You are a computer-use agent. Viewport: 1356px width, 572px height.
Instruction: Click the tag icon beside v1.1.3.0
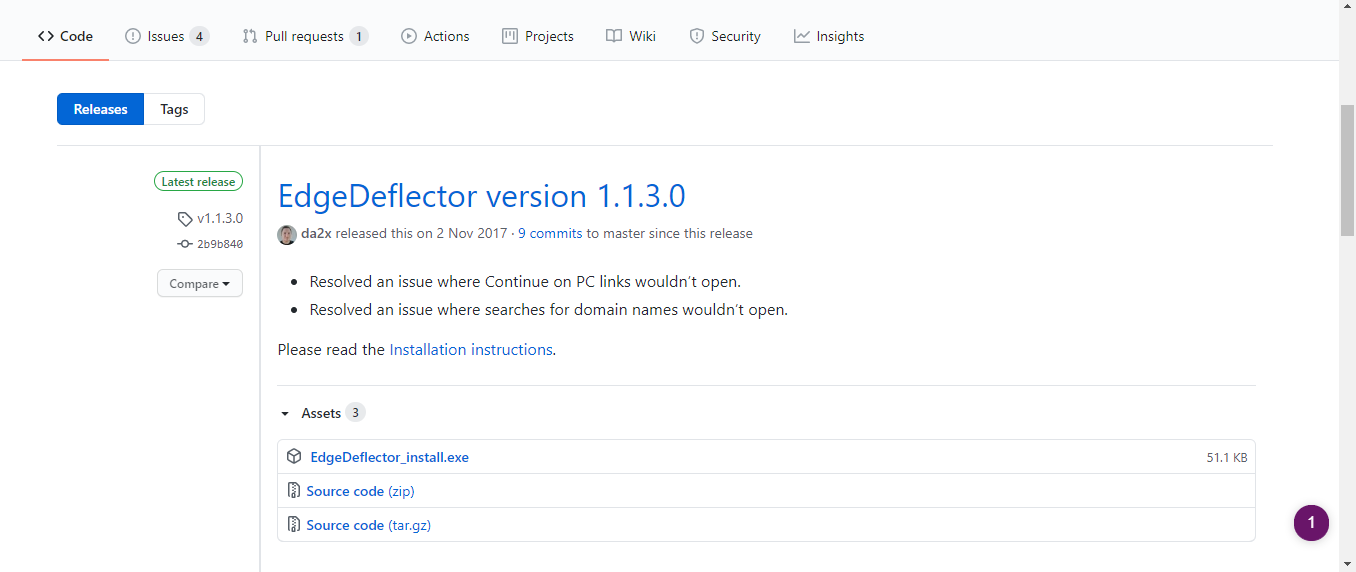[x=184, y=219]
